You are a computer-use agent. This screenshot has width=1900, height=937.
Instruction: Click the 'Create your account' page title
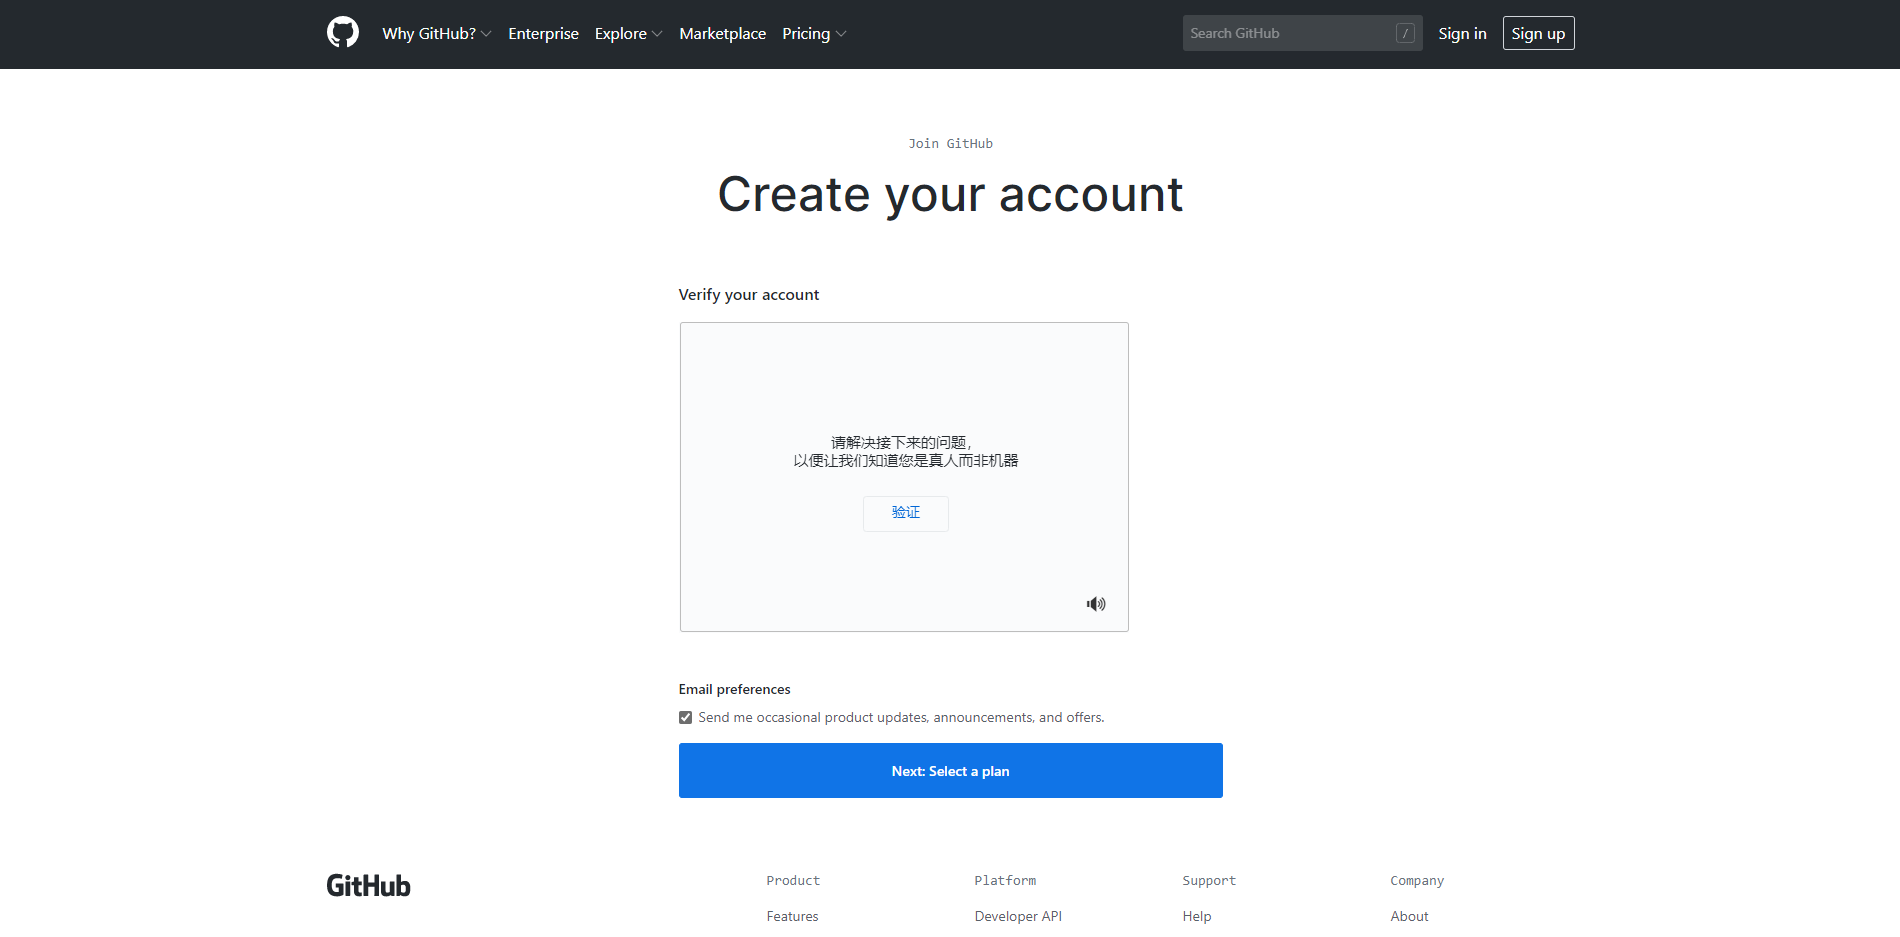pyautogui.click(x=951, y=194)
